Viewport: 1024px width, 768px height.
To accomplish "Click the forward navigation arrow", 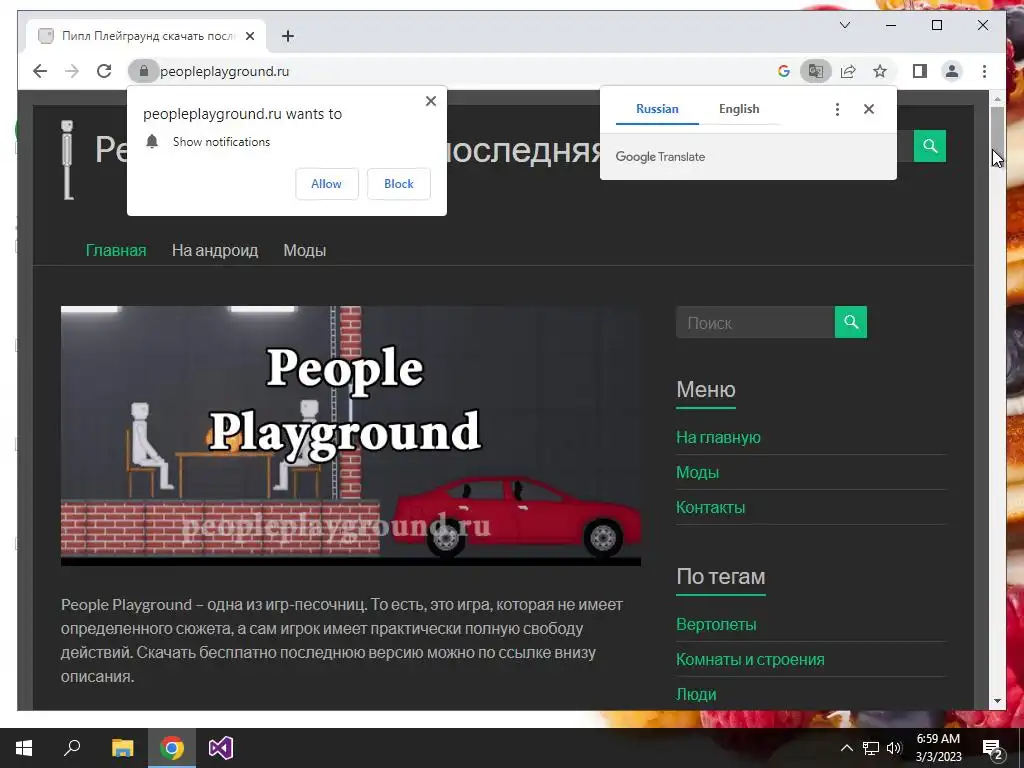I will (x=72, y=71).
